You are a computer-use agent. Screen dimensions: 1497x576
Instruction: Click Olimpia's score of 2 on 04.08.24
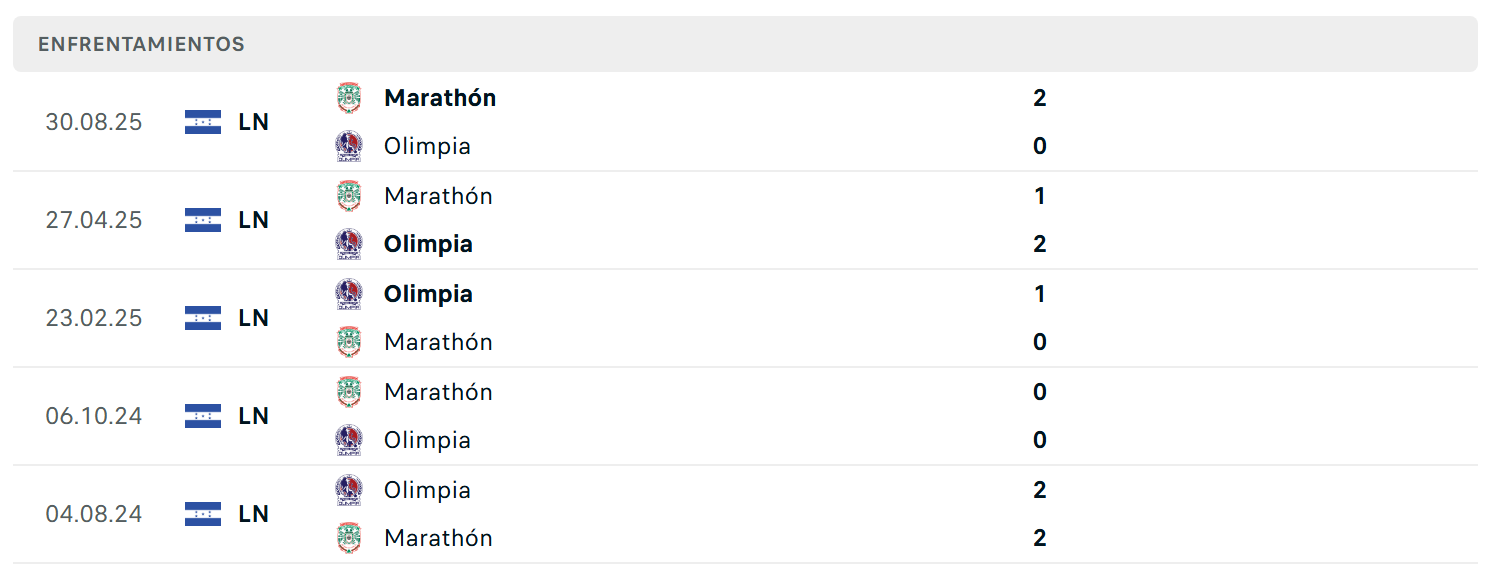[x=1040, y=490]
